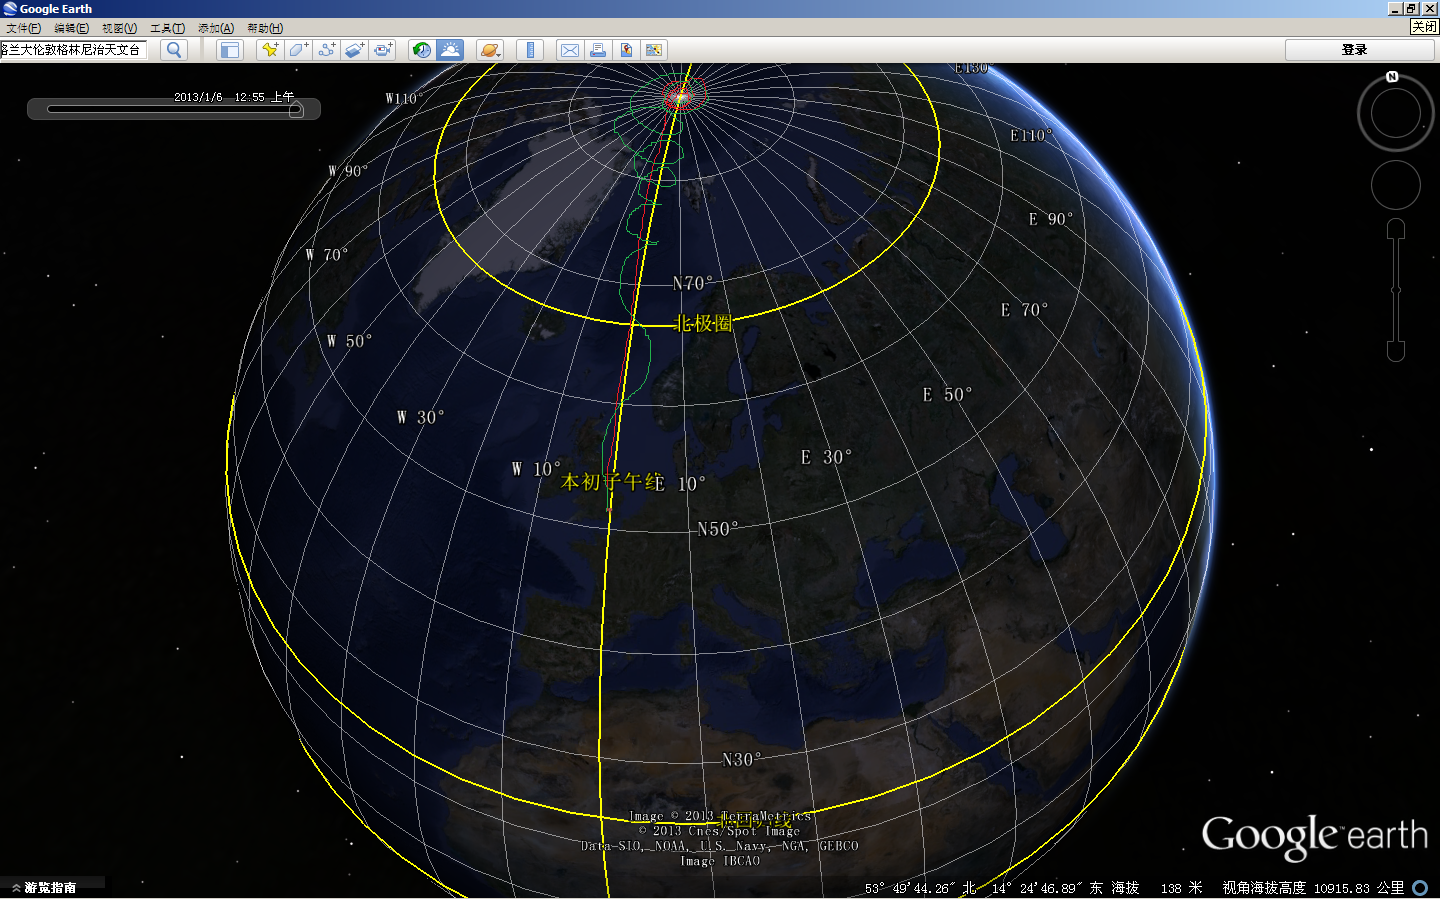Screen dimensions: 1440x900
Task: Open the planet switcher dropdown
Action: click(490, 50)
